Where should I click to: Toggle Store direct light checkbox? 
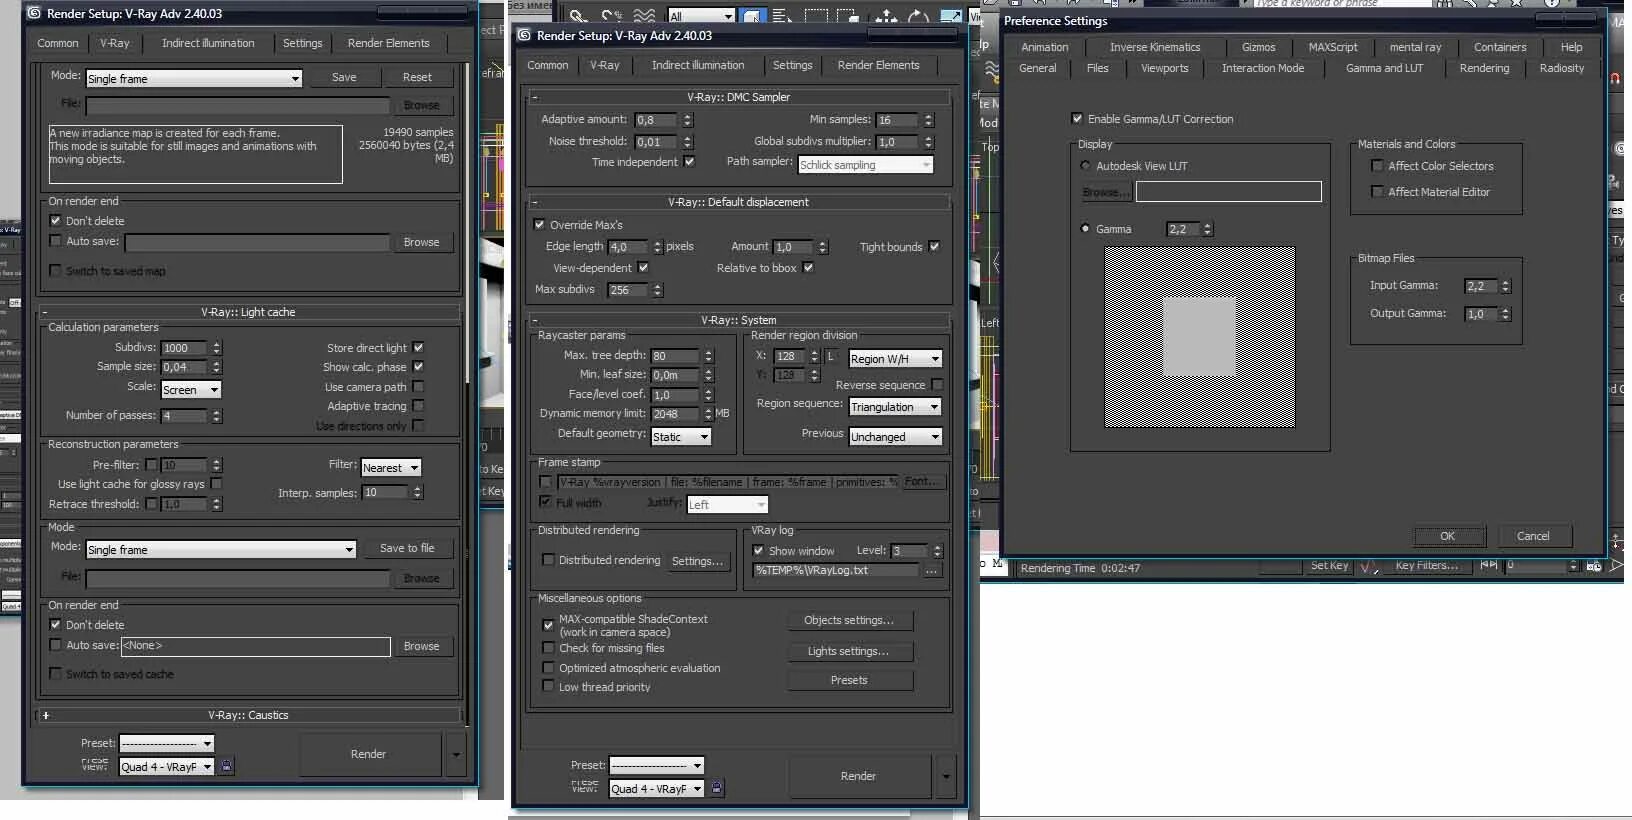point(418,348)
